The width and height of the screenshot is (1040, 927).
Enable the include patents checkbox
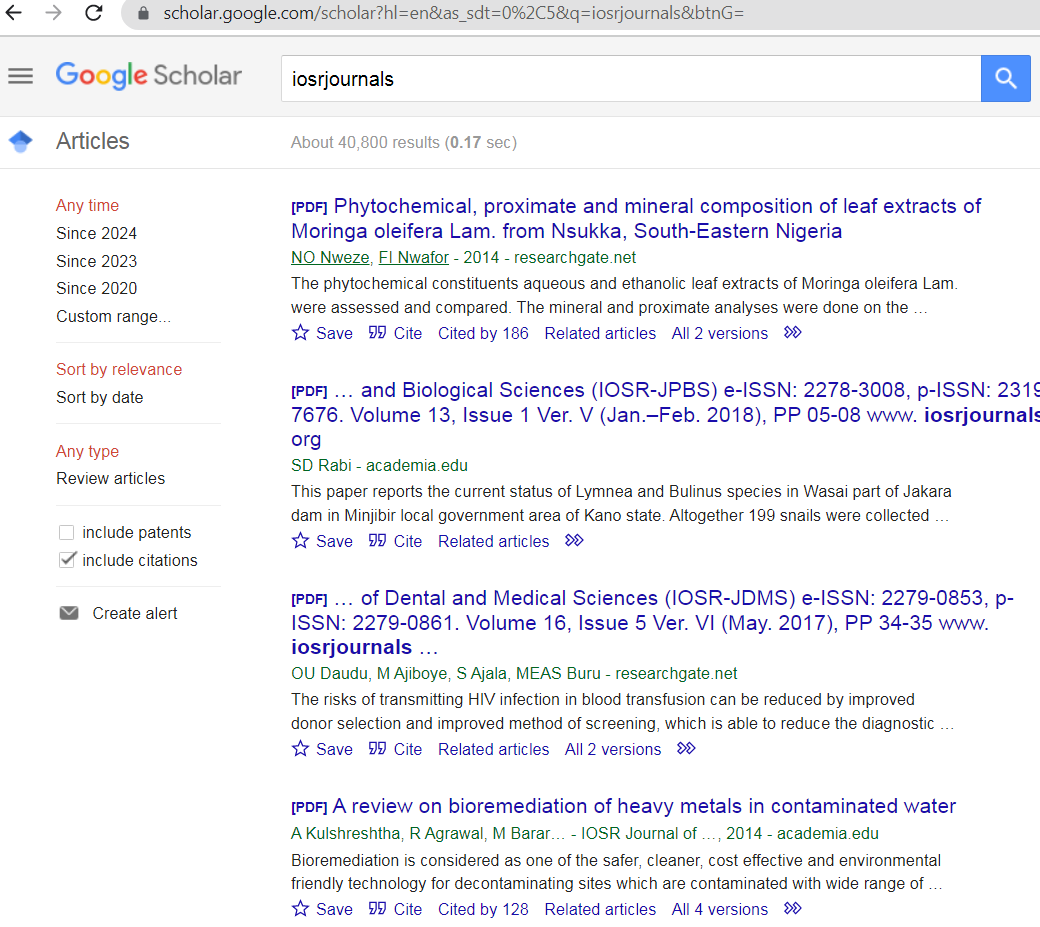click(66, 532)
